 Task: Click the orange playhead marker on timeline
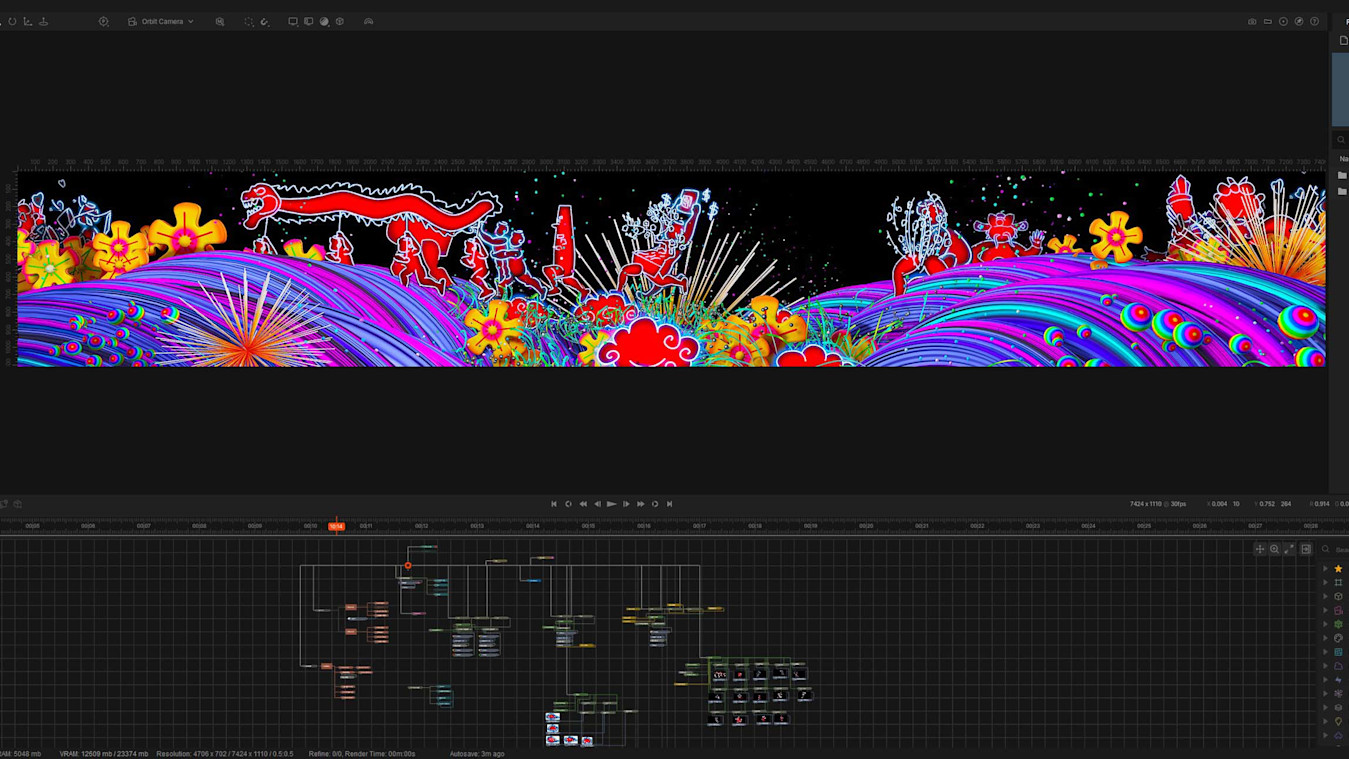coord(336,526)
